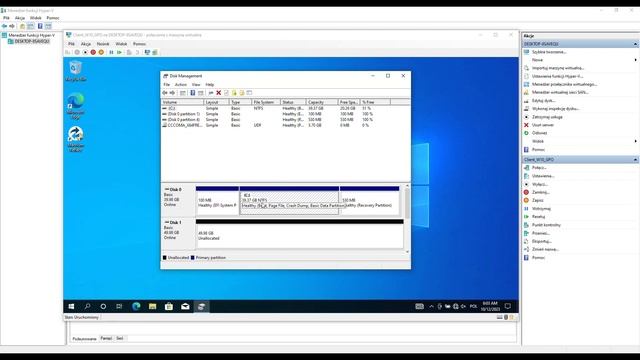The height and width of the screenshot is (360, 640).
Task: Click the back arrow in Disk Management toolbar
Action: click(x=165, y=93)
